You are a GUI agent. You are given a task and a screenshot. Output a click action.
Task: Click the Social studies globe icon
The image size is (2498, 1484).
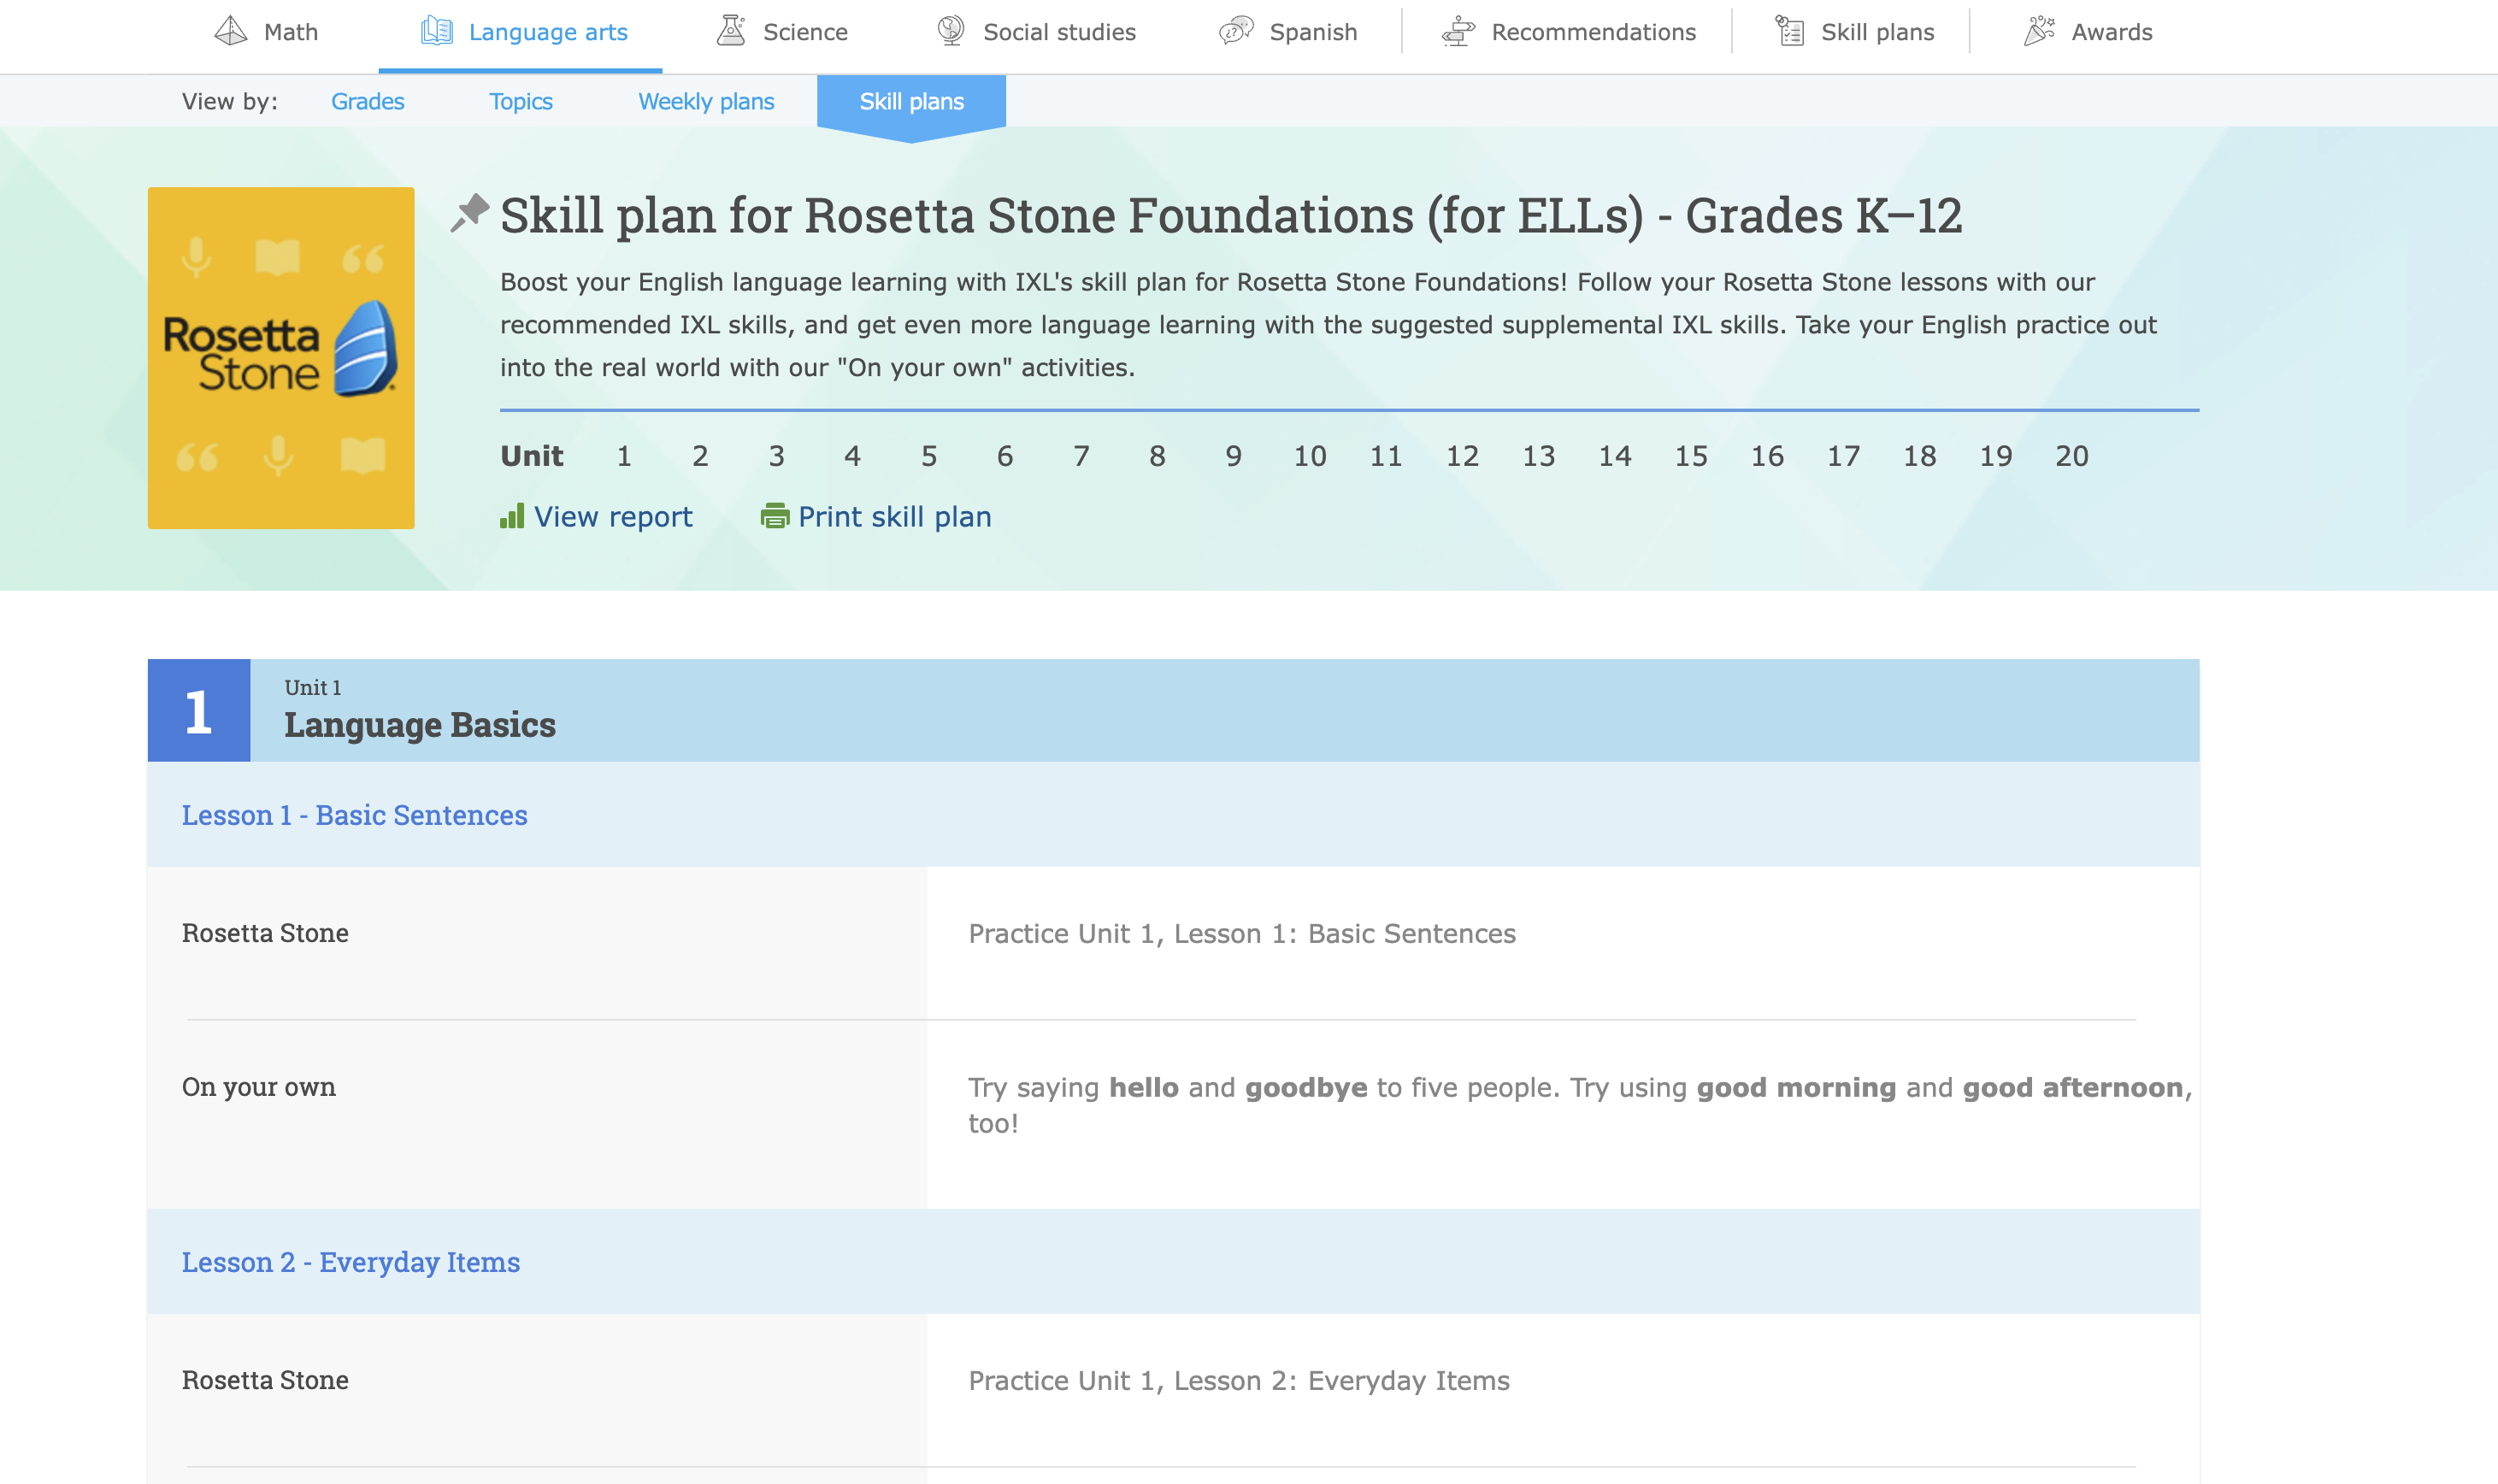951,31
